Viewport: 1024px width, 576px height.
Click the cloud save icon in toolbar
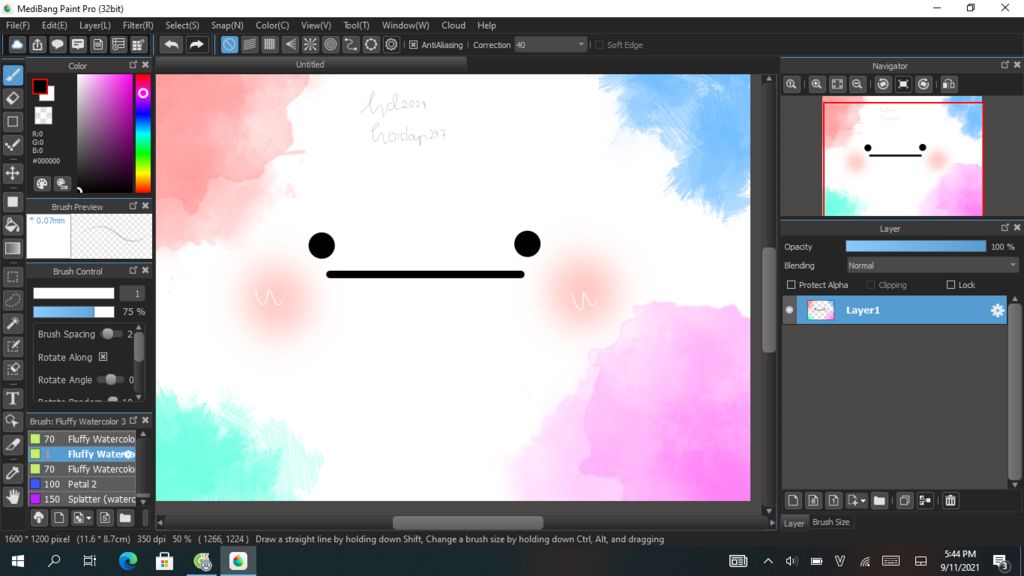[17, 44]
